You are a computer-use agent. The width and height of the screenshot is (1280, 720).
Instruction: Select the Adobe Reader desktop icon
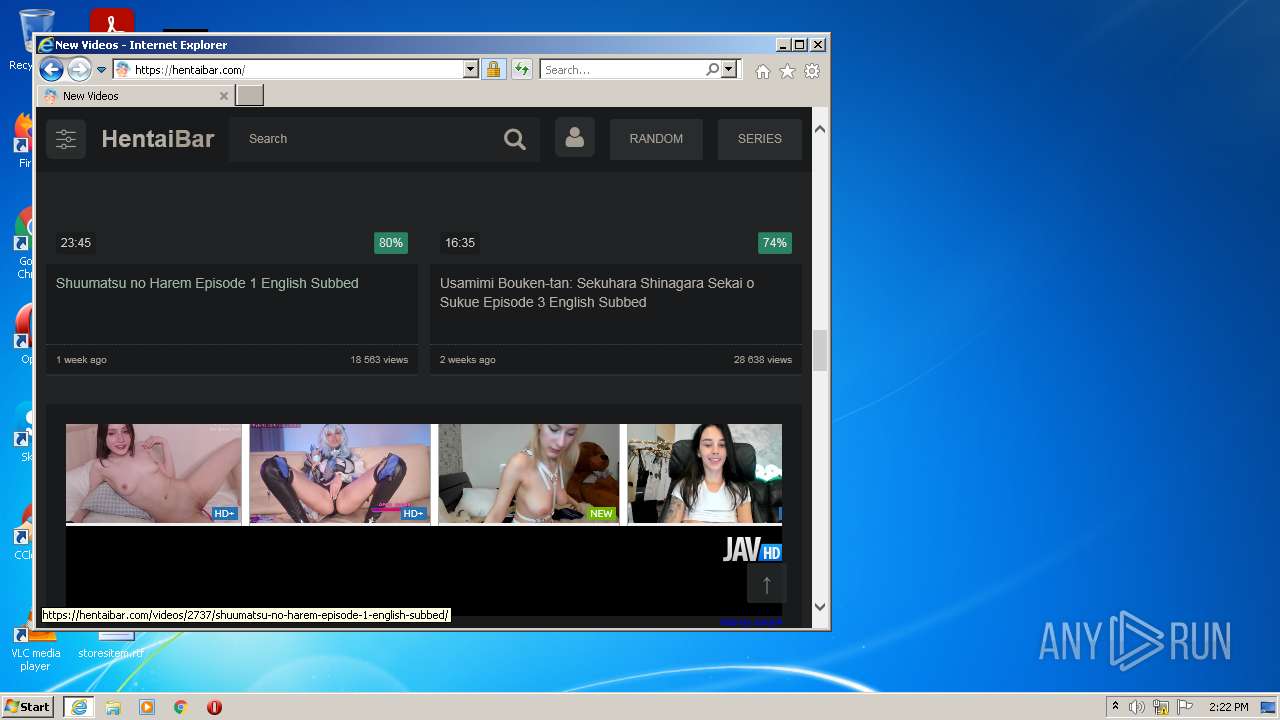click(x=112, y=20)
